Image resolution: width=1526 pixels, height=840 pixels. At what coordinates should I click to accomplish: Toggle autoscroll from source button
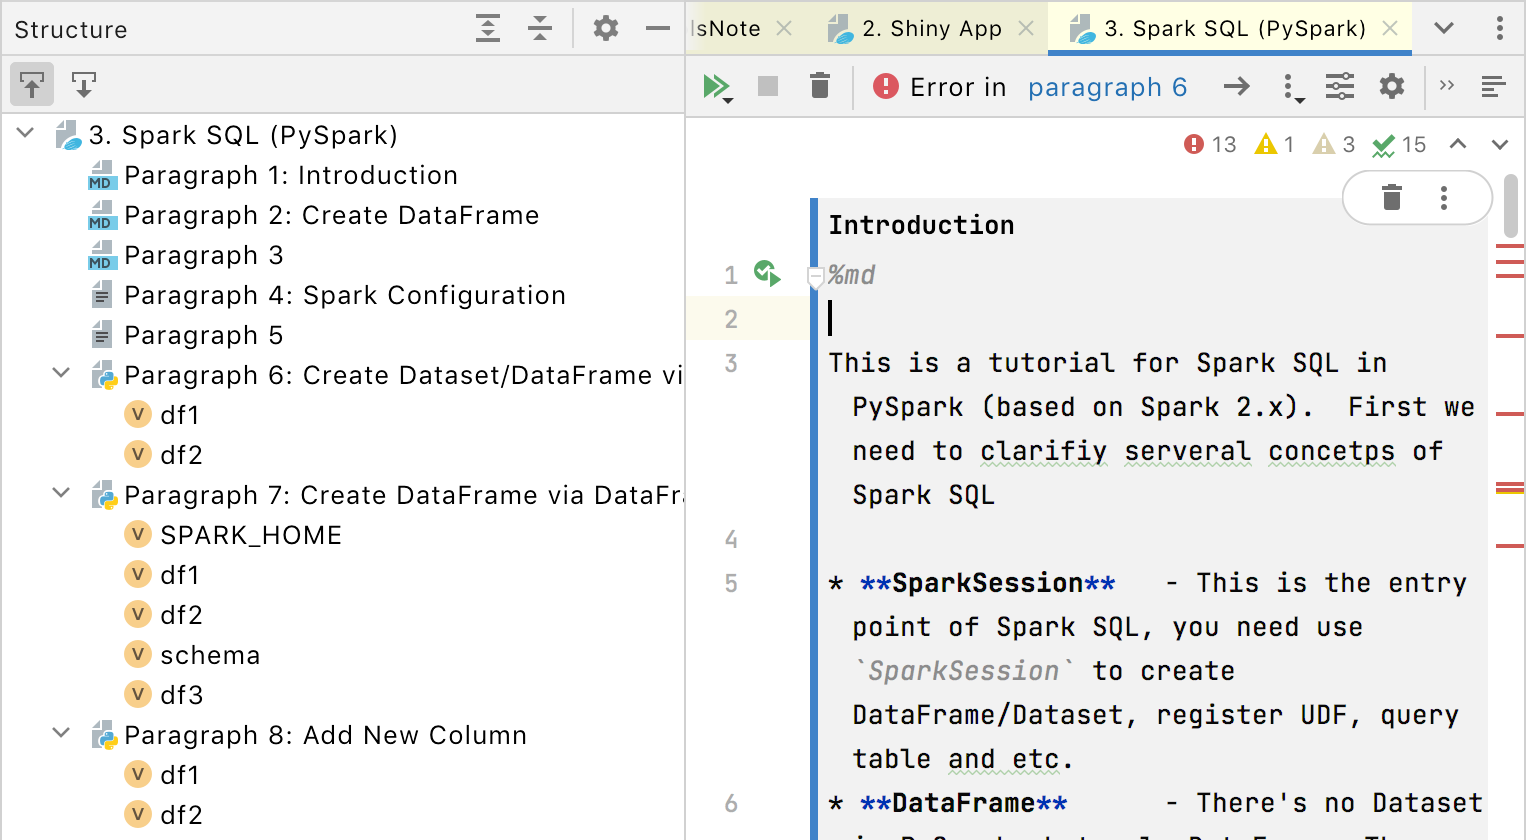coord(84,85)
